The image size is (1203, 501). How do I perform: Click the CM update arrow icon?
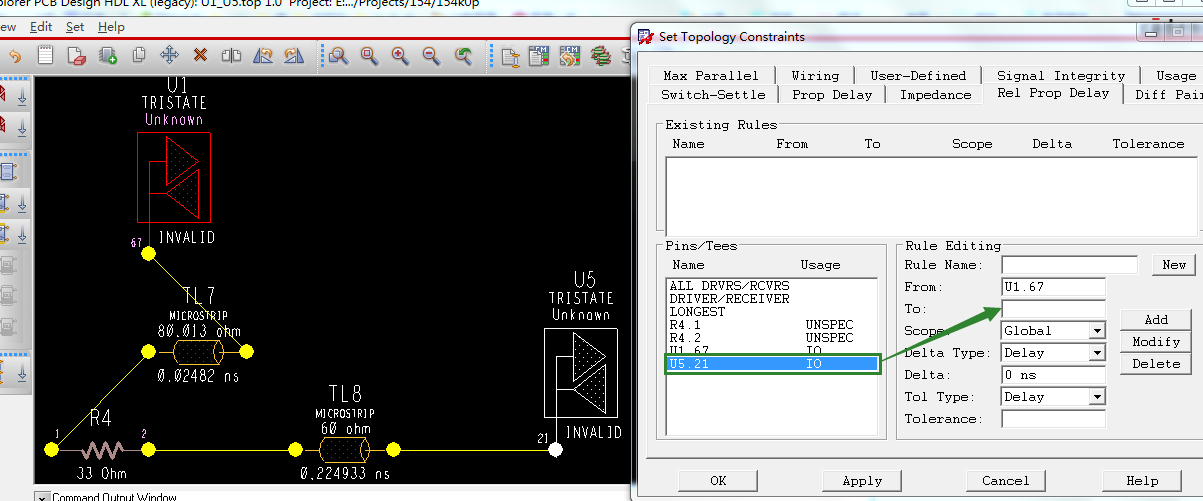click(x=570, y=56)
